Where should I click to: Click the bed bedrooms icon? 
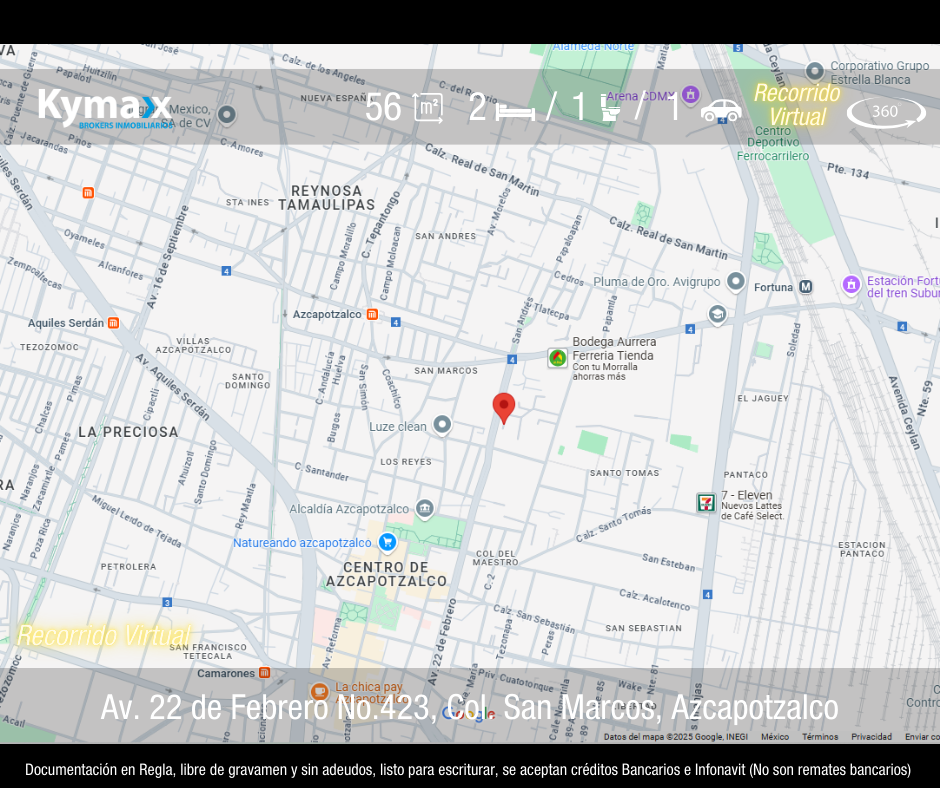pyautogui.click(x=516, y=112)
